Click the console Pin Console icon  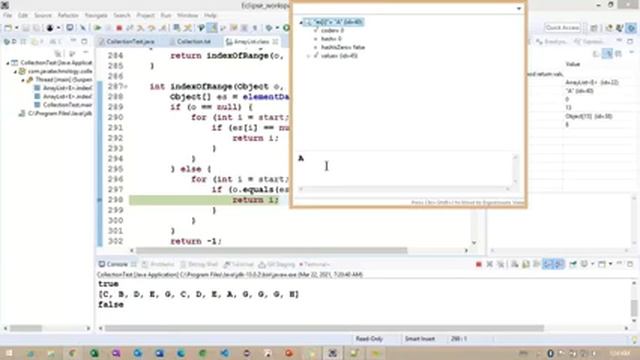(573, 264)
